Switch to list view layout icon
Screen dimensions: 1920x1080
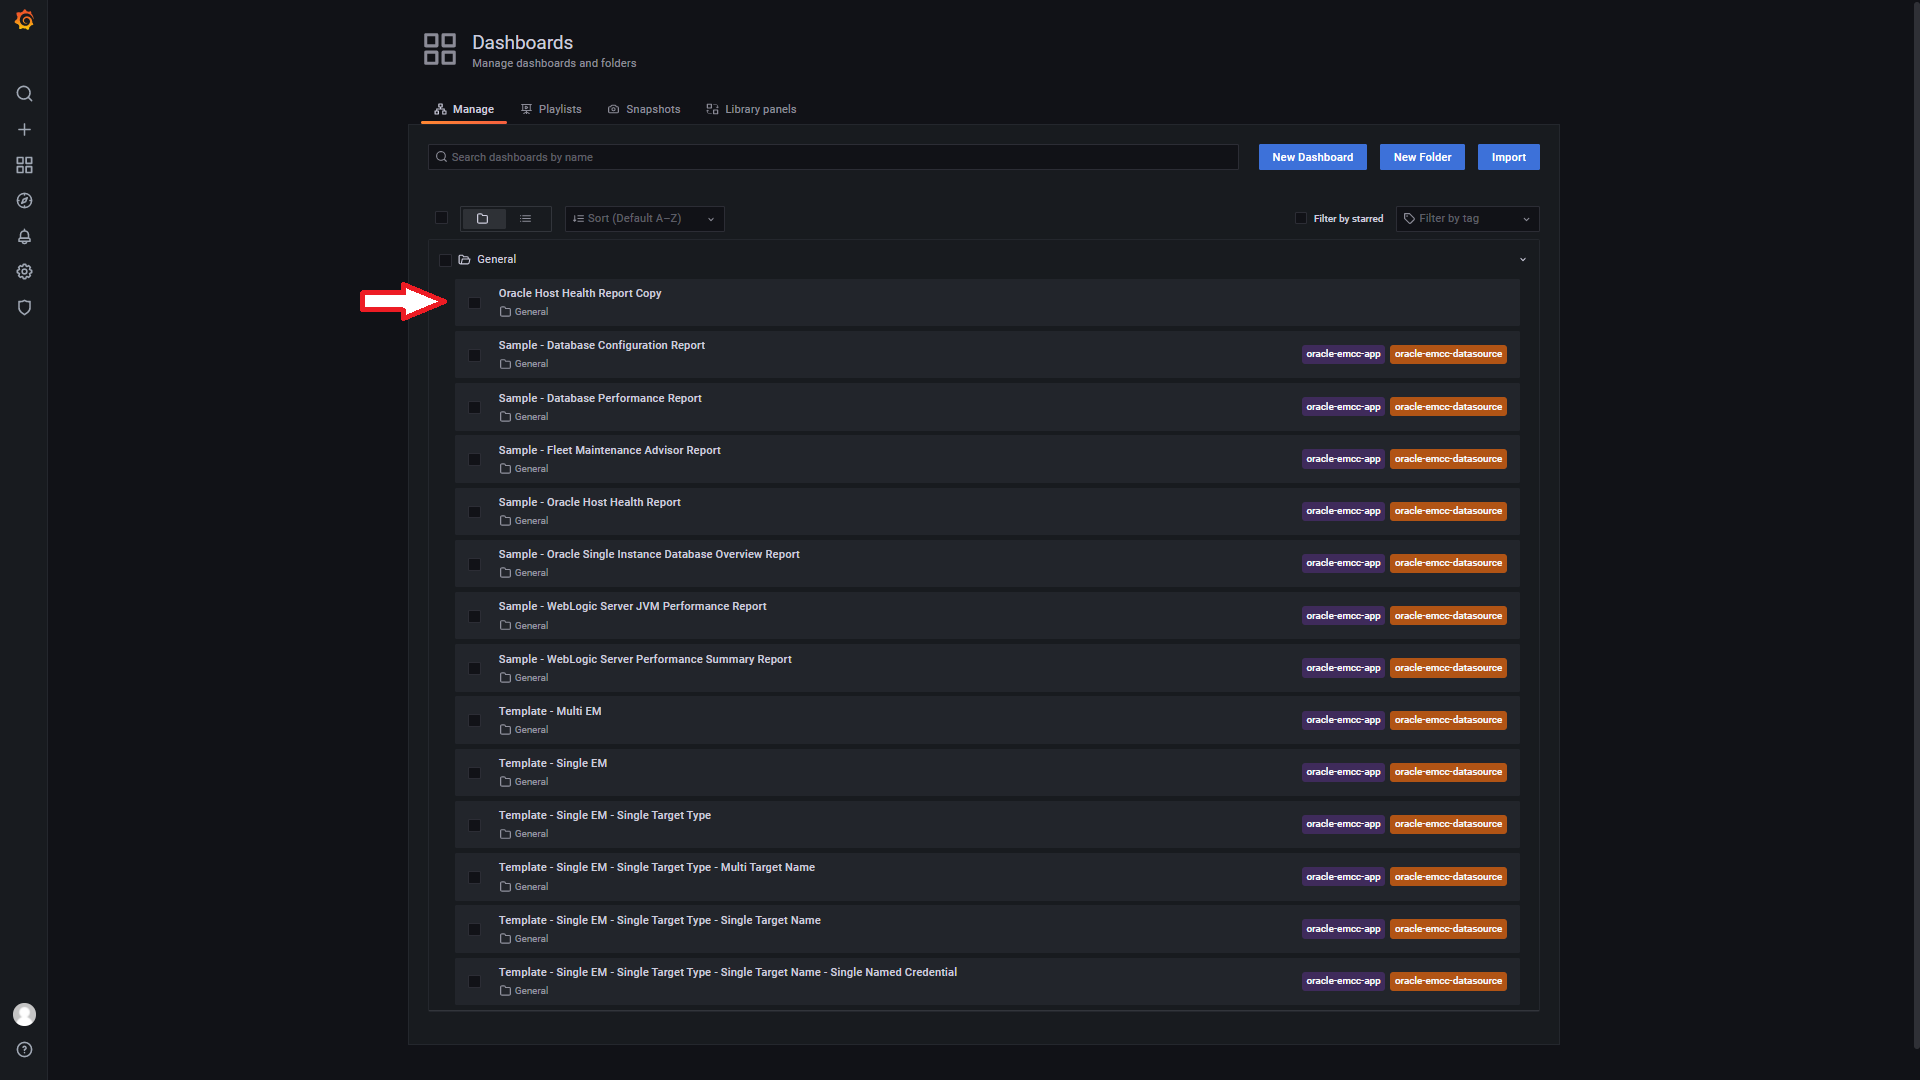coord(525,219)
